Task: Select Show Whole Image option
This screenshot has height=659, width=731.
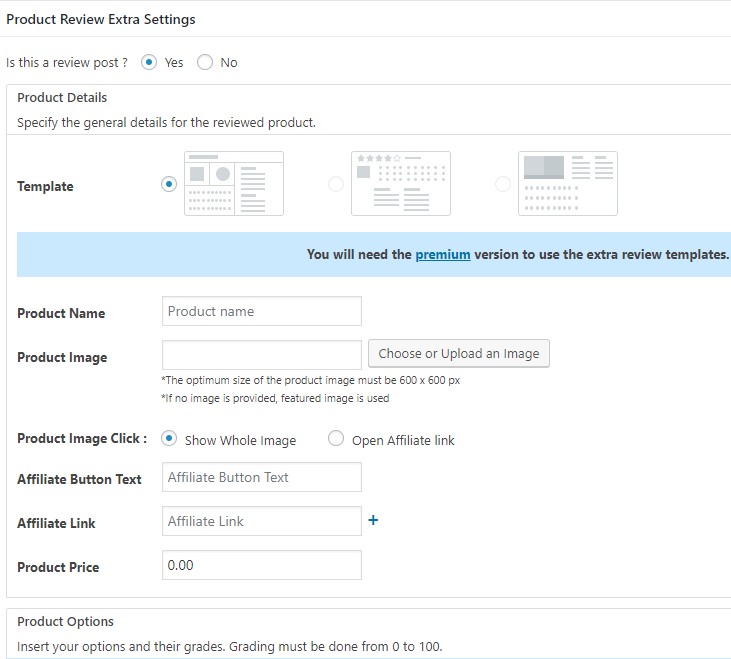Action: click(x=169, y=438)
